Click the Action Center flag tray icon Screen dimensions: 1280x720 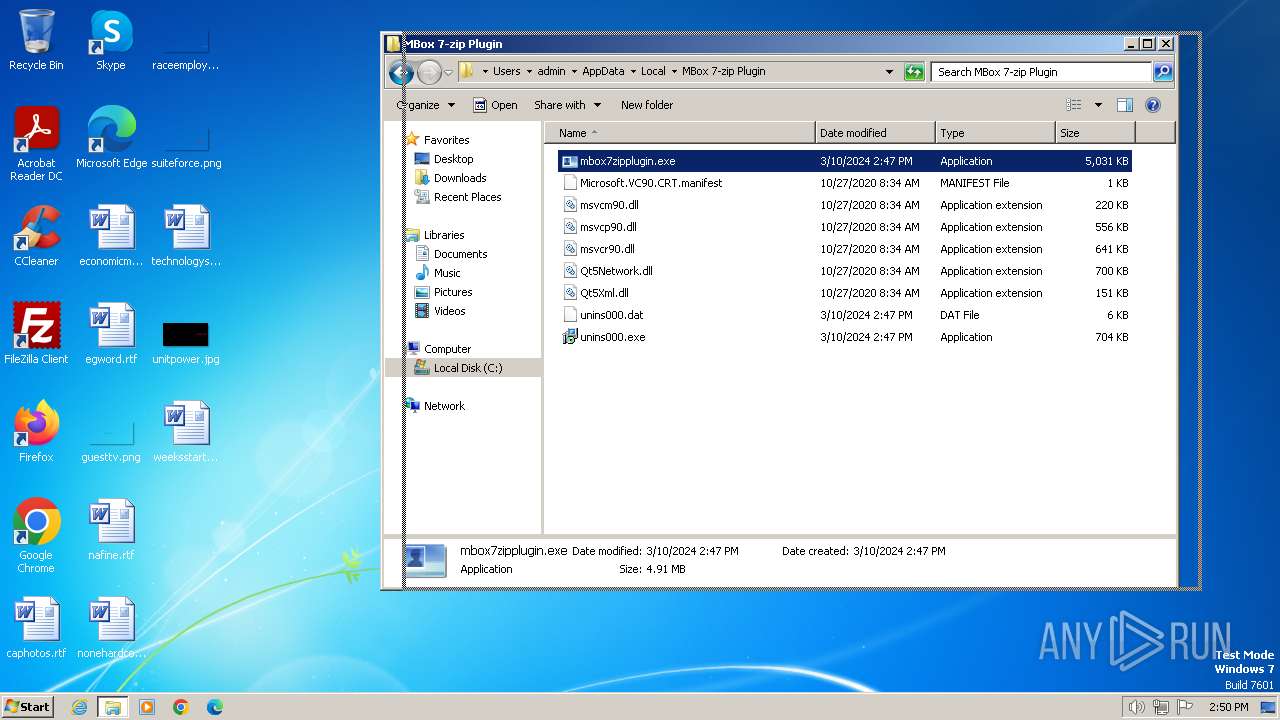(1184, 707)
